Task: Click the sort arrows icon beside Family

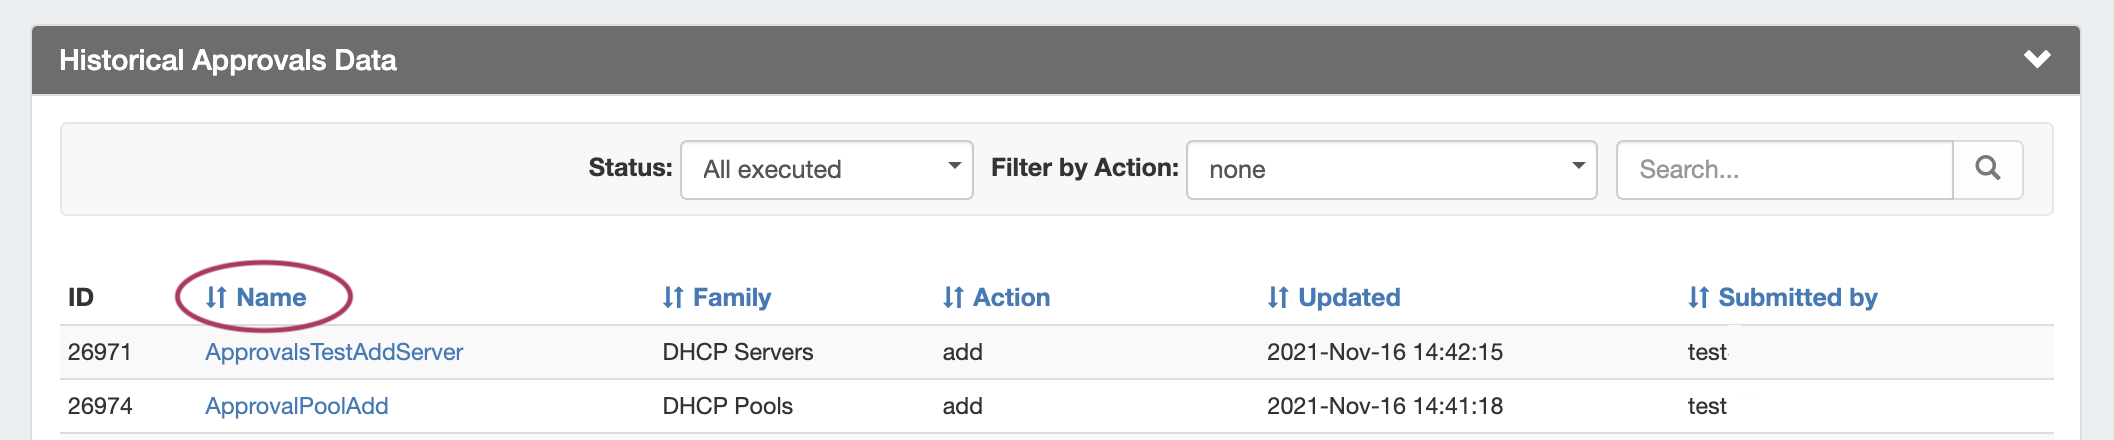Action: click(x=673, y=298)
